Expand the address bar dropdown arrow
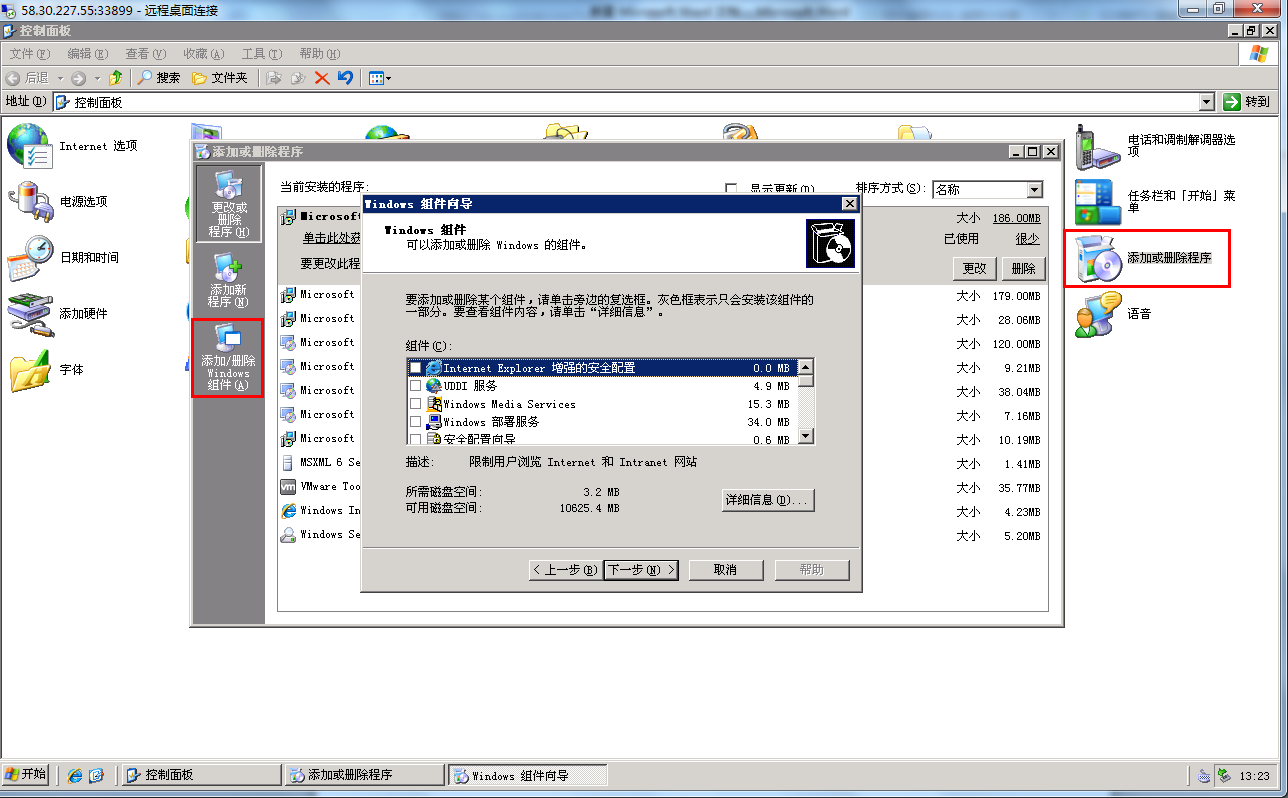The image size is (1288, 798). pyautogui.click(x=1206, y=102)
